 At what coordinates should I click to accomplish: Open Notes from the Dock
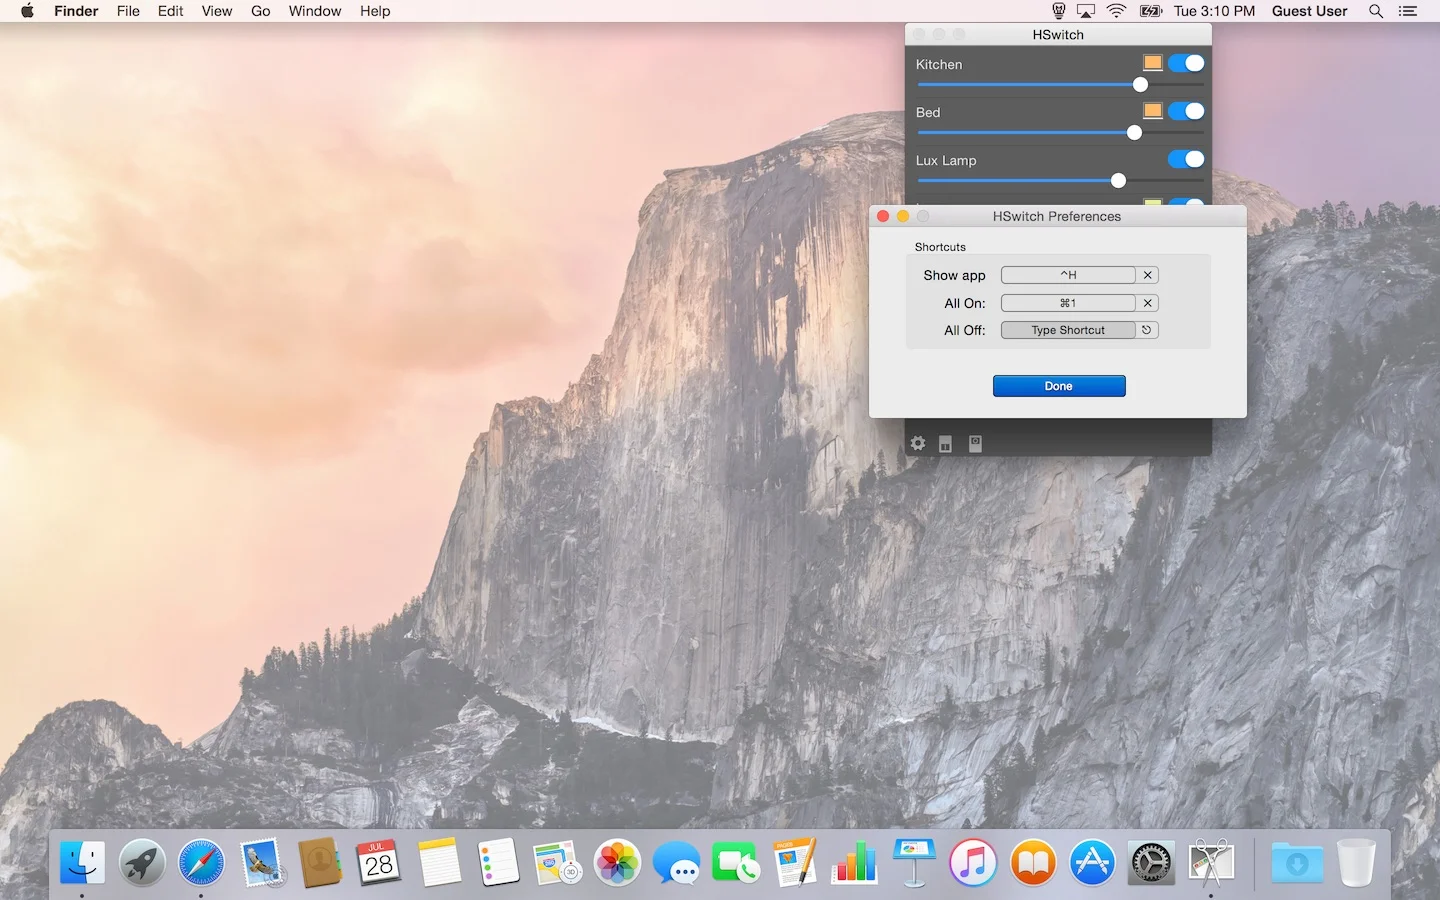(x=439, y=862)
